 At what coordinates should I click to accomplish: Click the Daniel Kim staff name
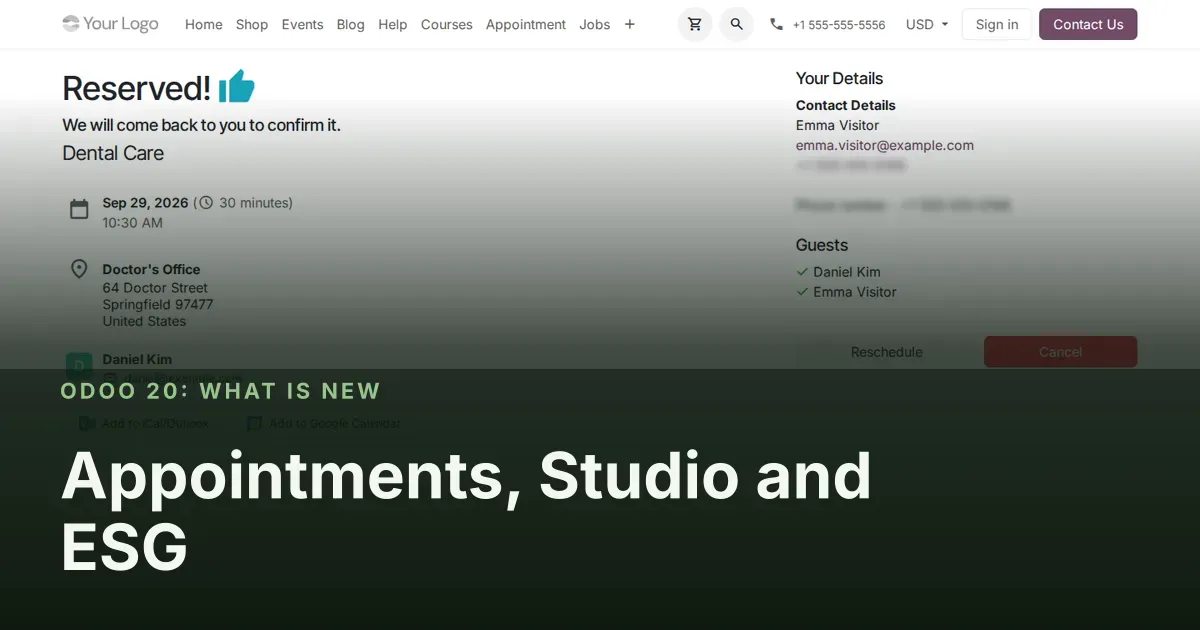point(137,359)
